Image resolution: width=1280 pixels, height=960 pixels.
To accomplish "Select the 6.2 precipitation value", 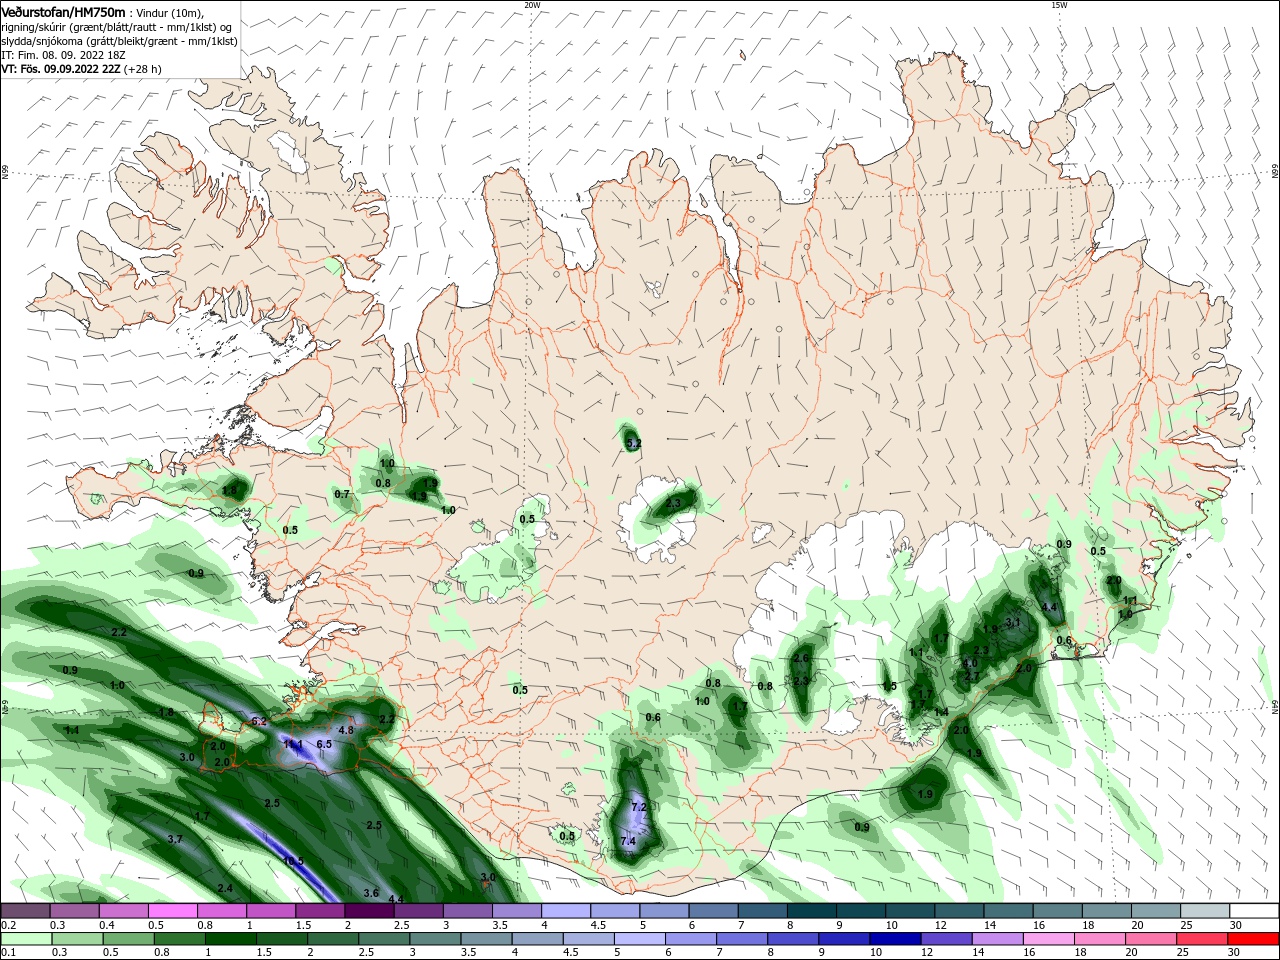I will (259, 721).
